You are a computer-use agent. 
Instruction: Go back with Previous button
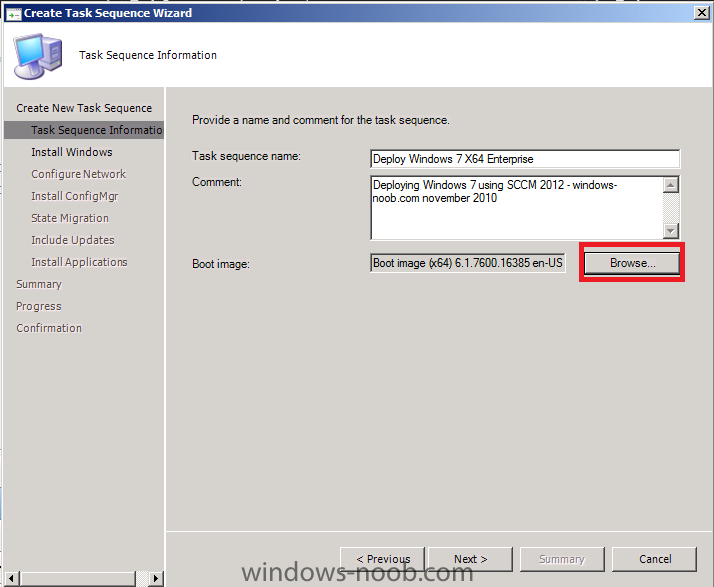(x=382, y=559)
